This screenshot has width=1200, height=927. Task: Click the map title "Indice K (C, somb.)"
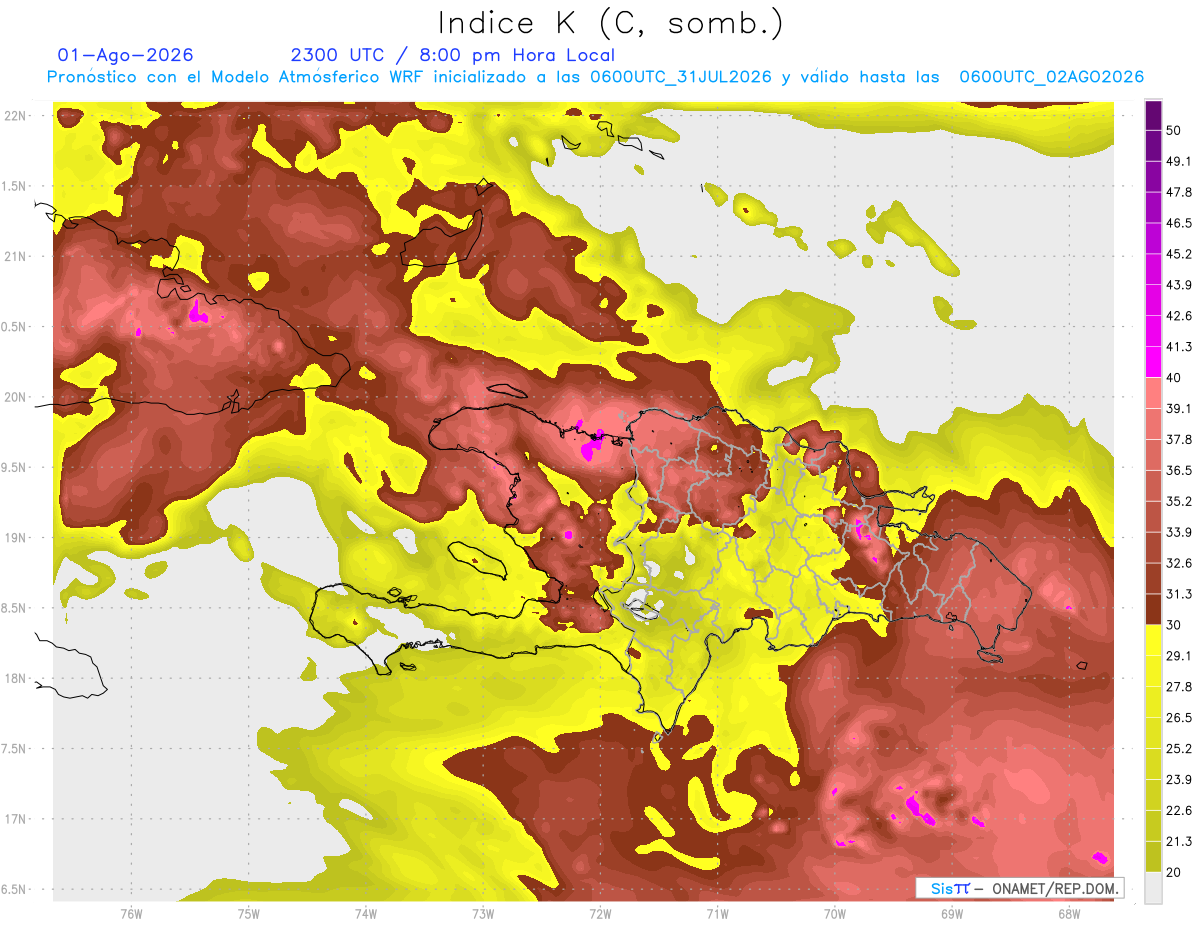tap(610, 23)
